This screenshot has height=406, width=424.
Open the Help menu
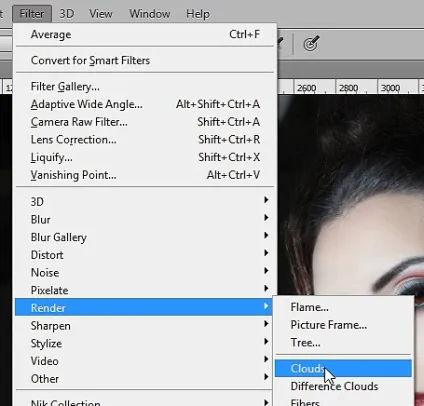pyautogui.click(x=198, y=14)
